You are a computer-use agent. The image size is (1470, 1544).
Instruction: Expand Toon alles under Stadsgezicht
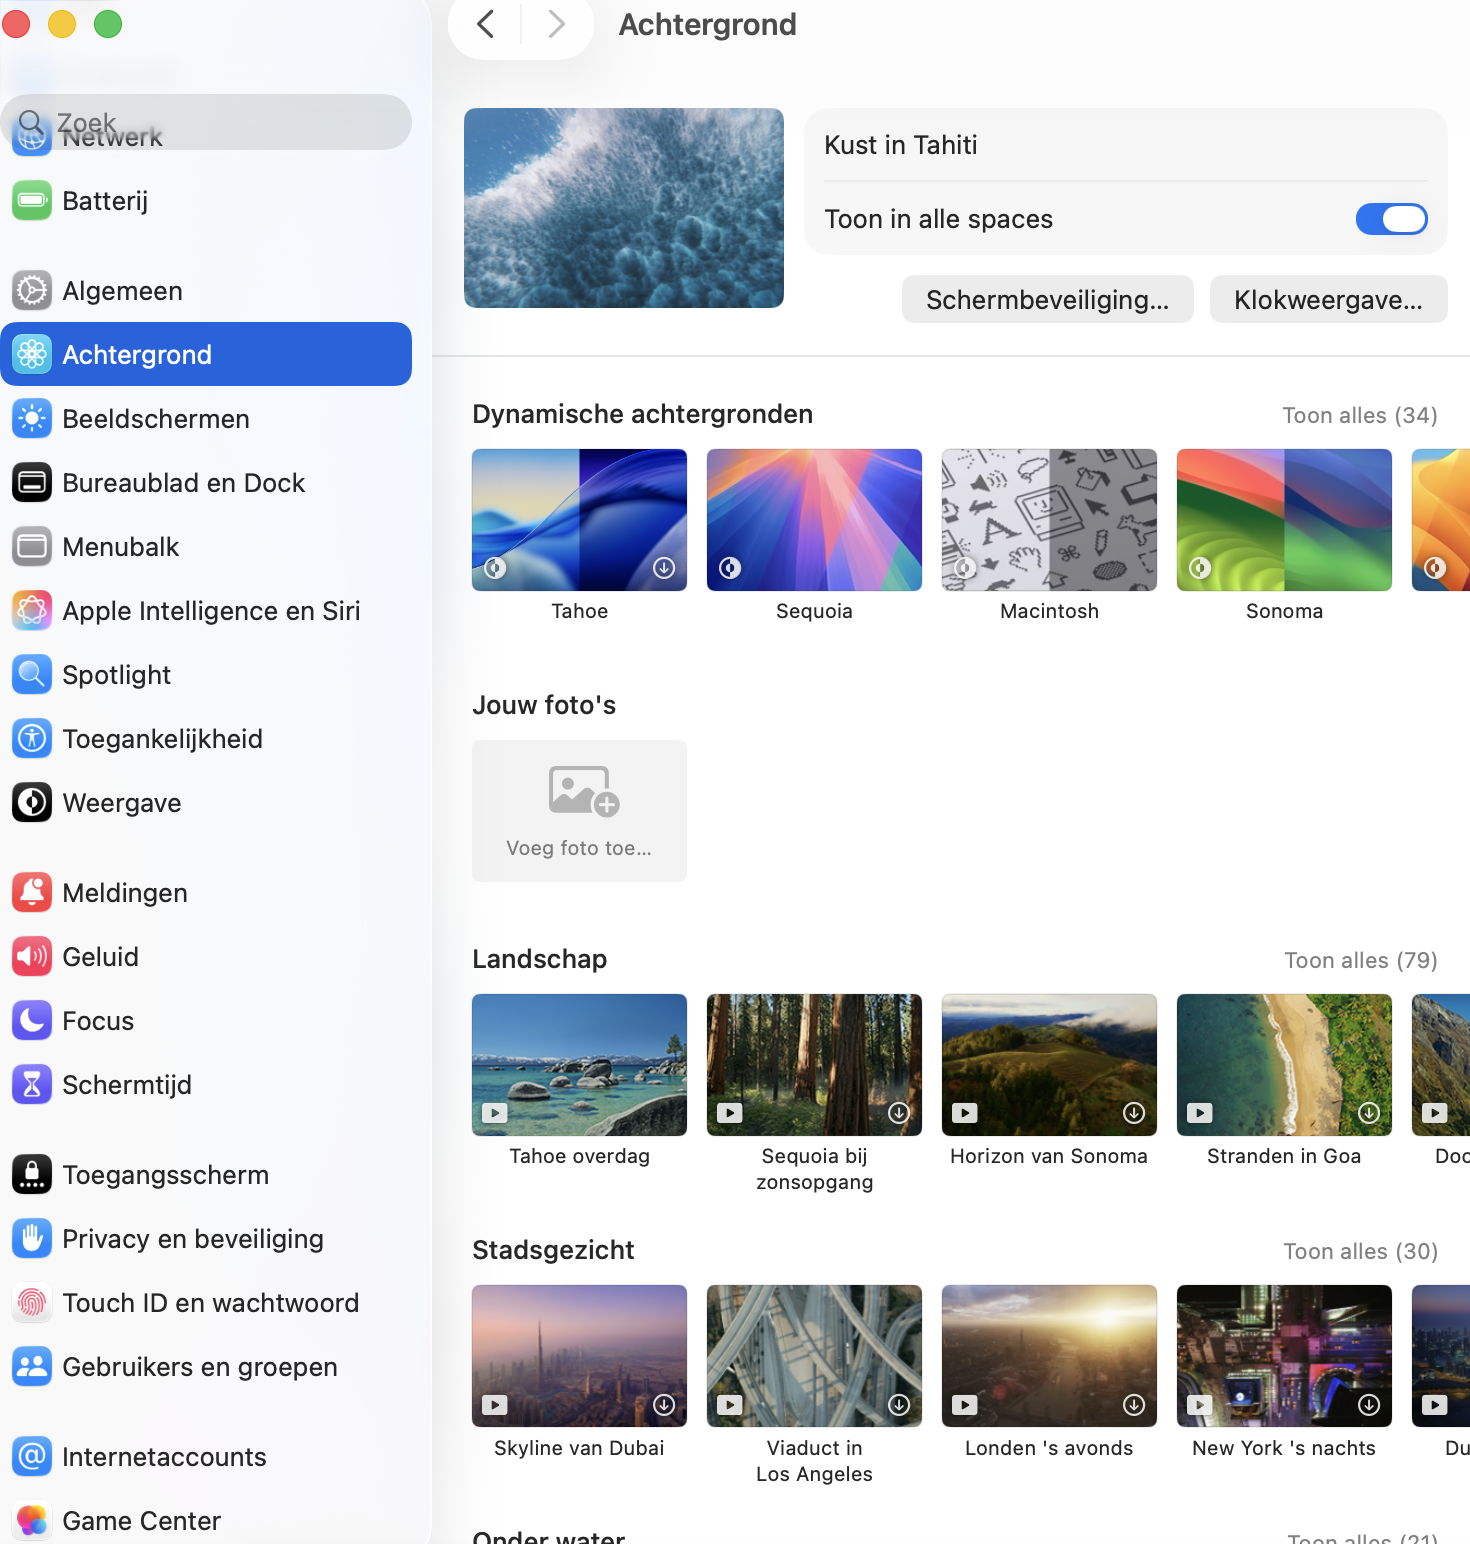click(1360, 1251)
